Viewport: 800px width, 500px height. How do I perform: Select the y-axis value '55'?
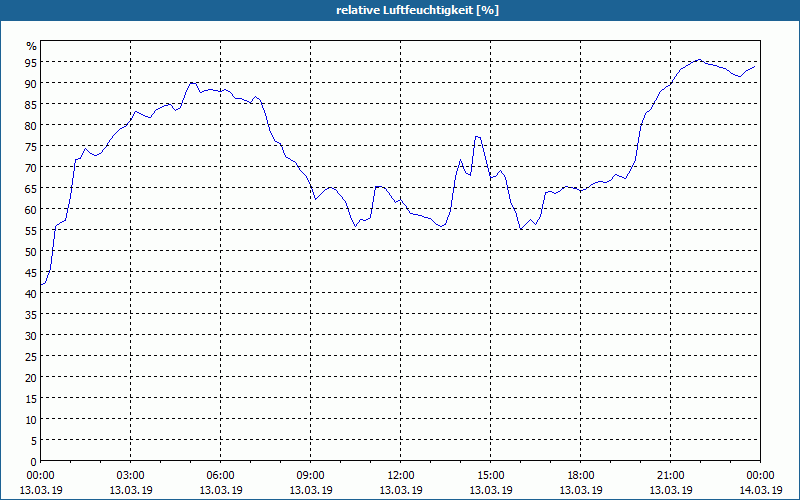[31, 231]
